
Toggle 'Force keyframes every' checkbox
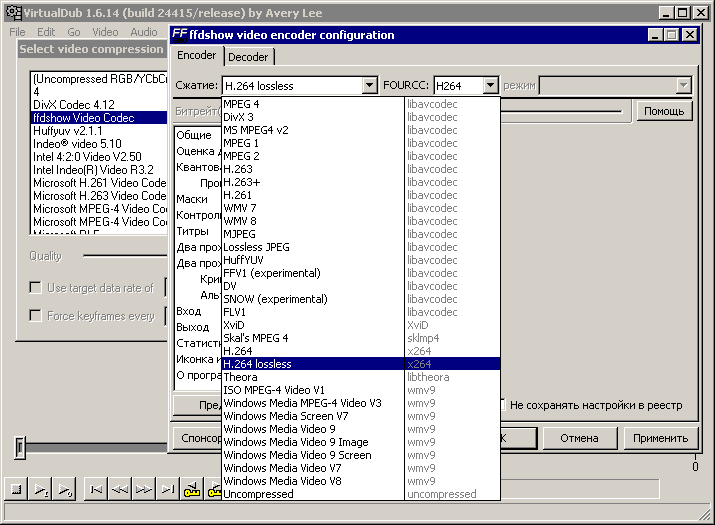coord(36,316)
